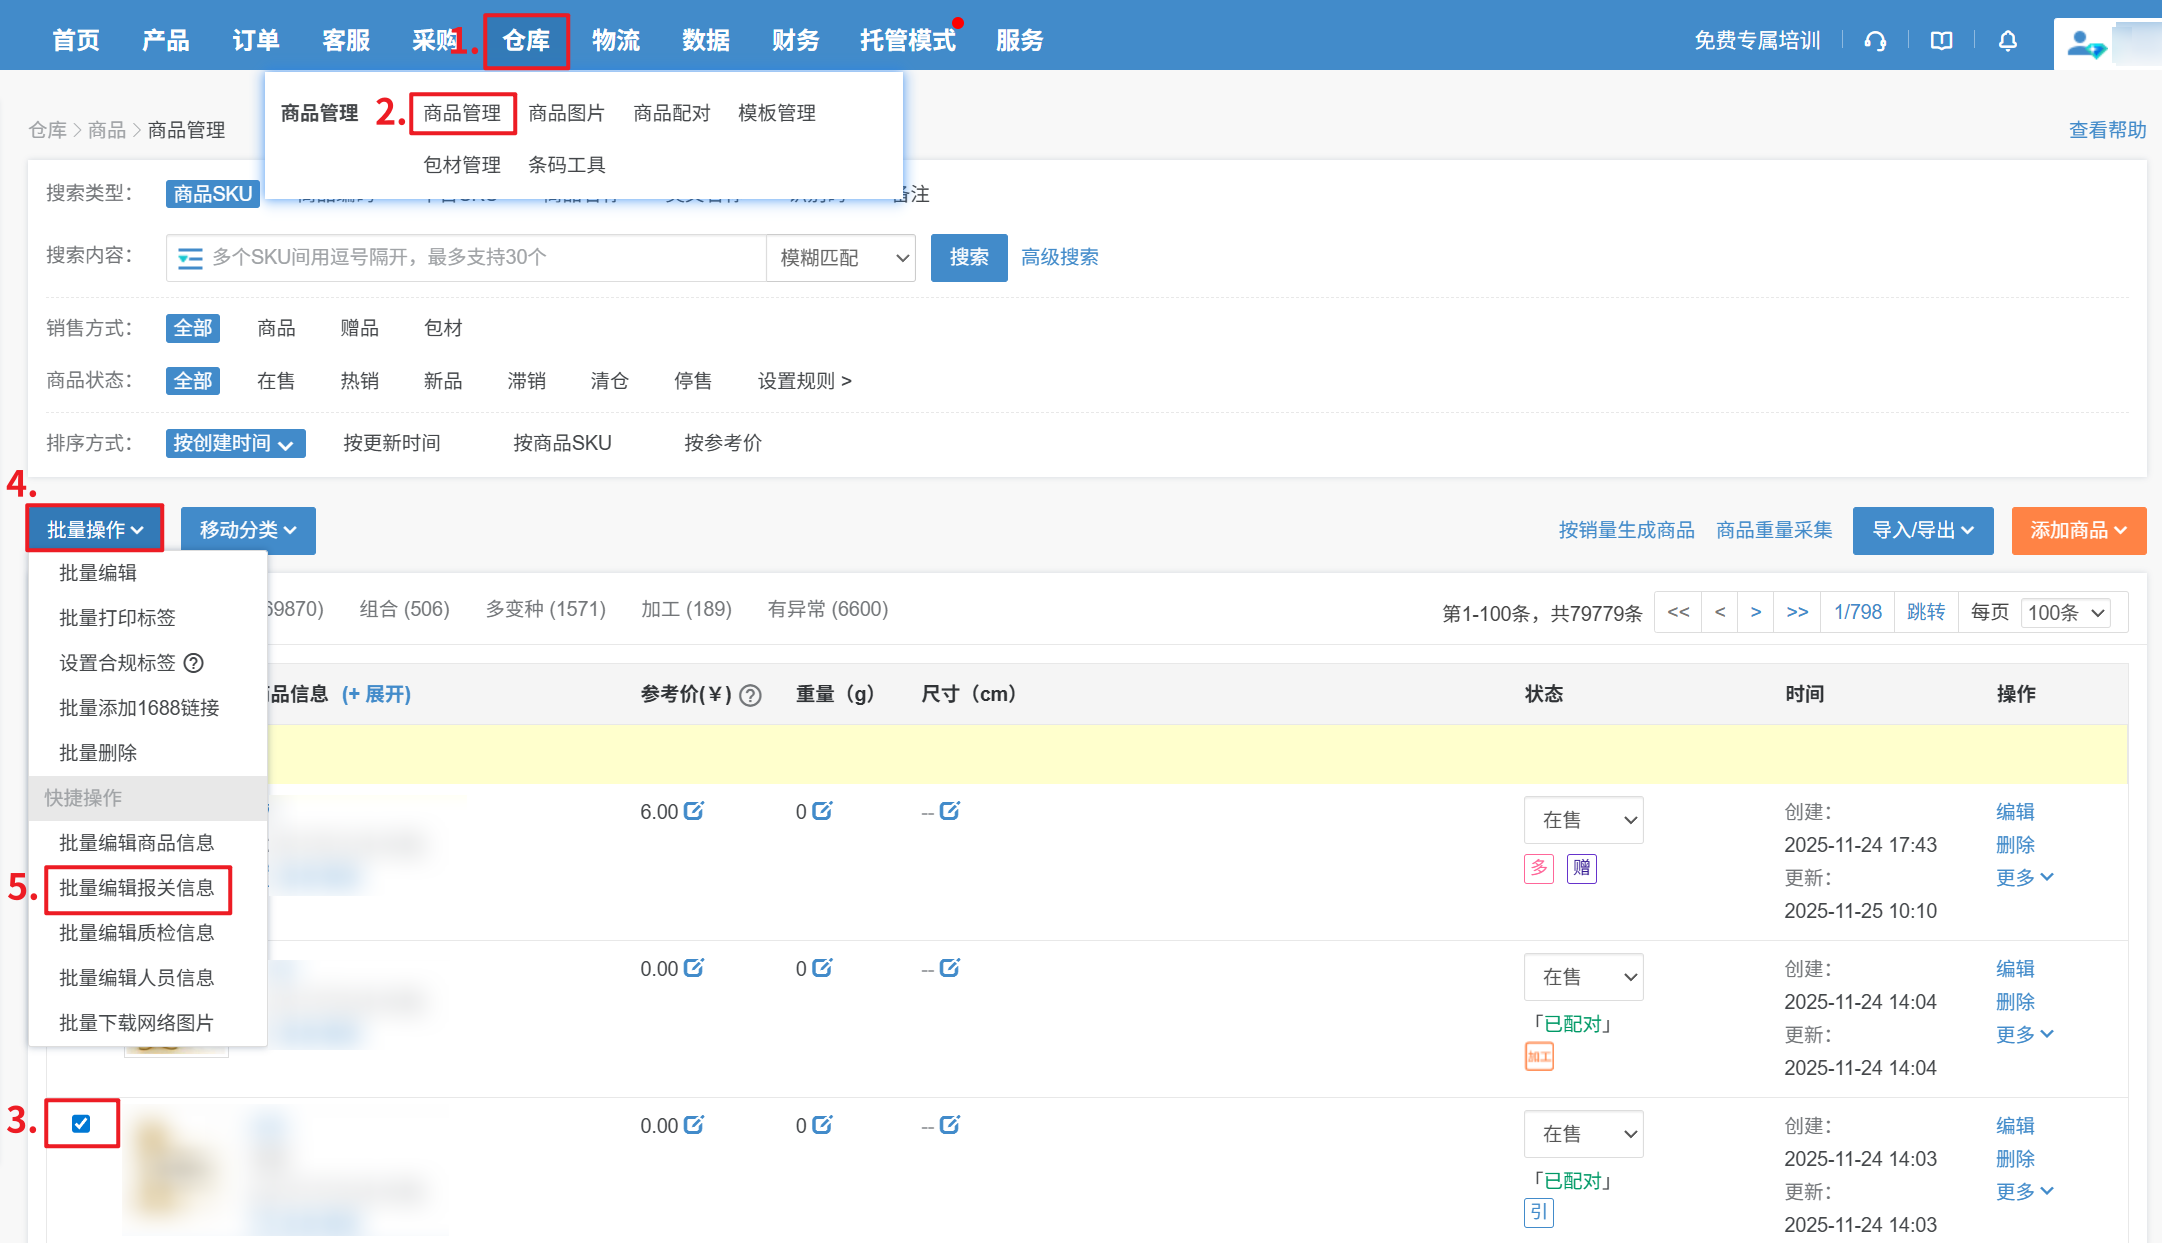Uncheck the checked product row checkbox

pos(81,1123)
